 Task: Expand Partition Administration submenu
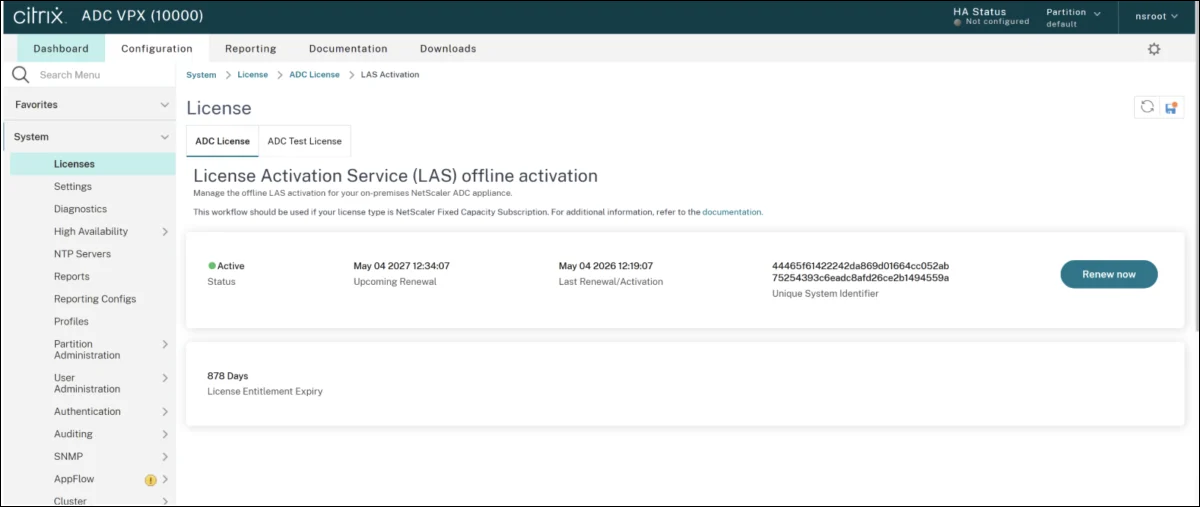click(x=165, y=344)
